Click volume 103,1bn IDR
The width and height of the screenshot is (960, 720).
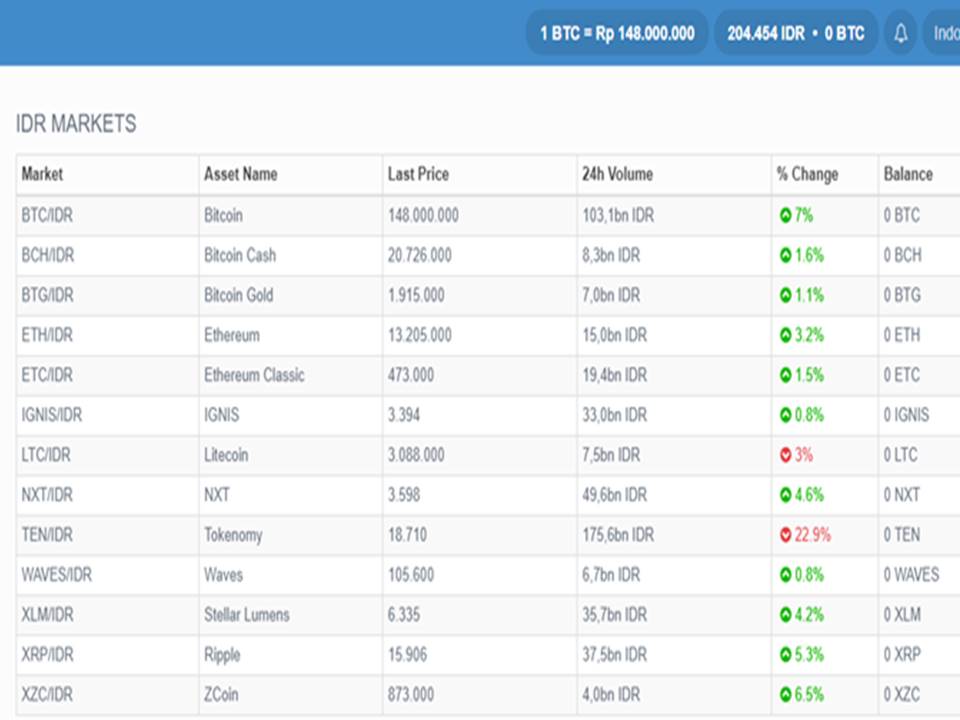coord(618,216)
